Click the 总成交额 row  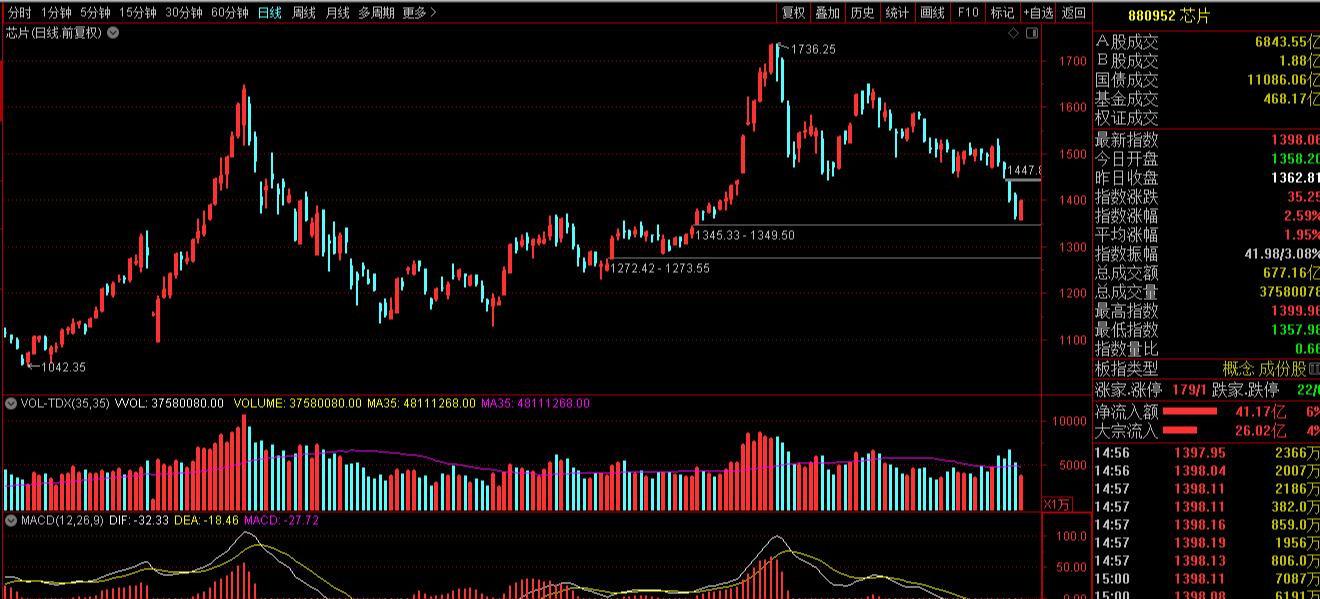pos(1207,272)
